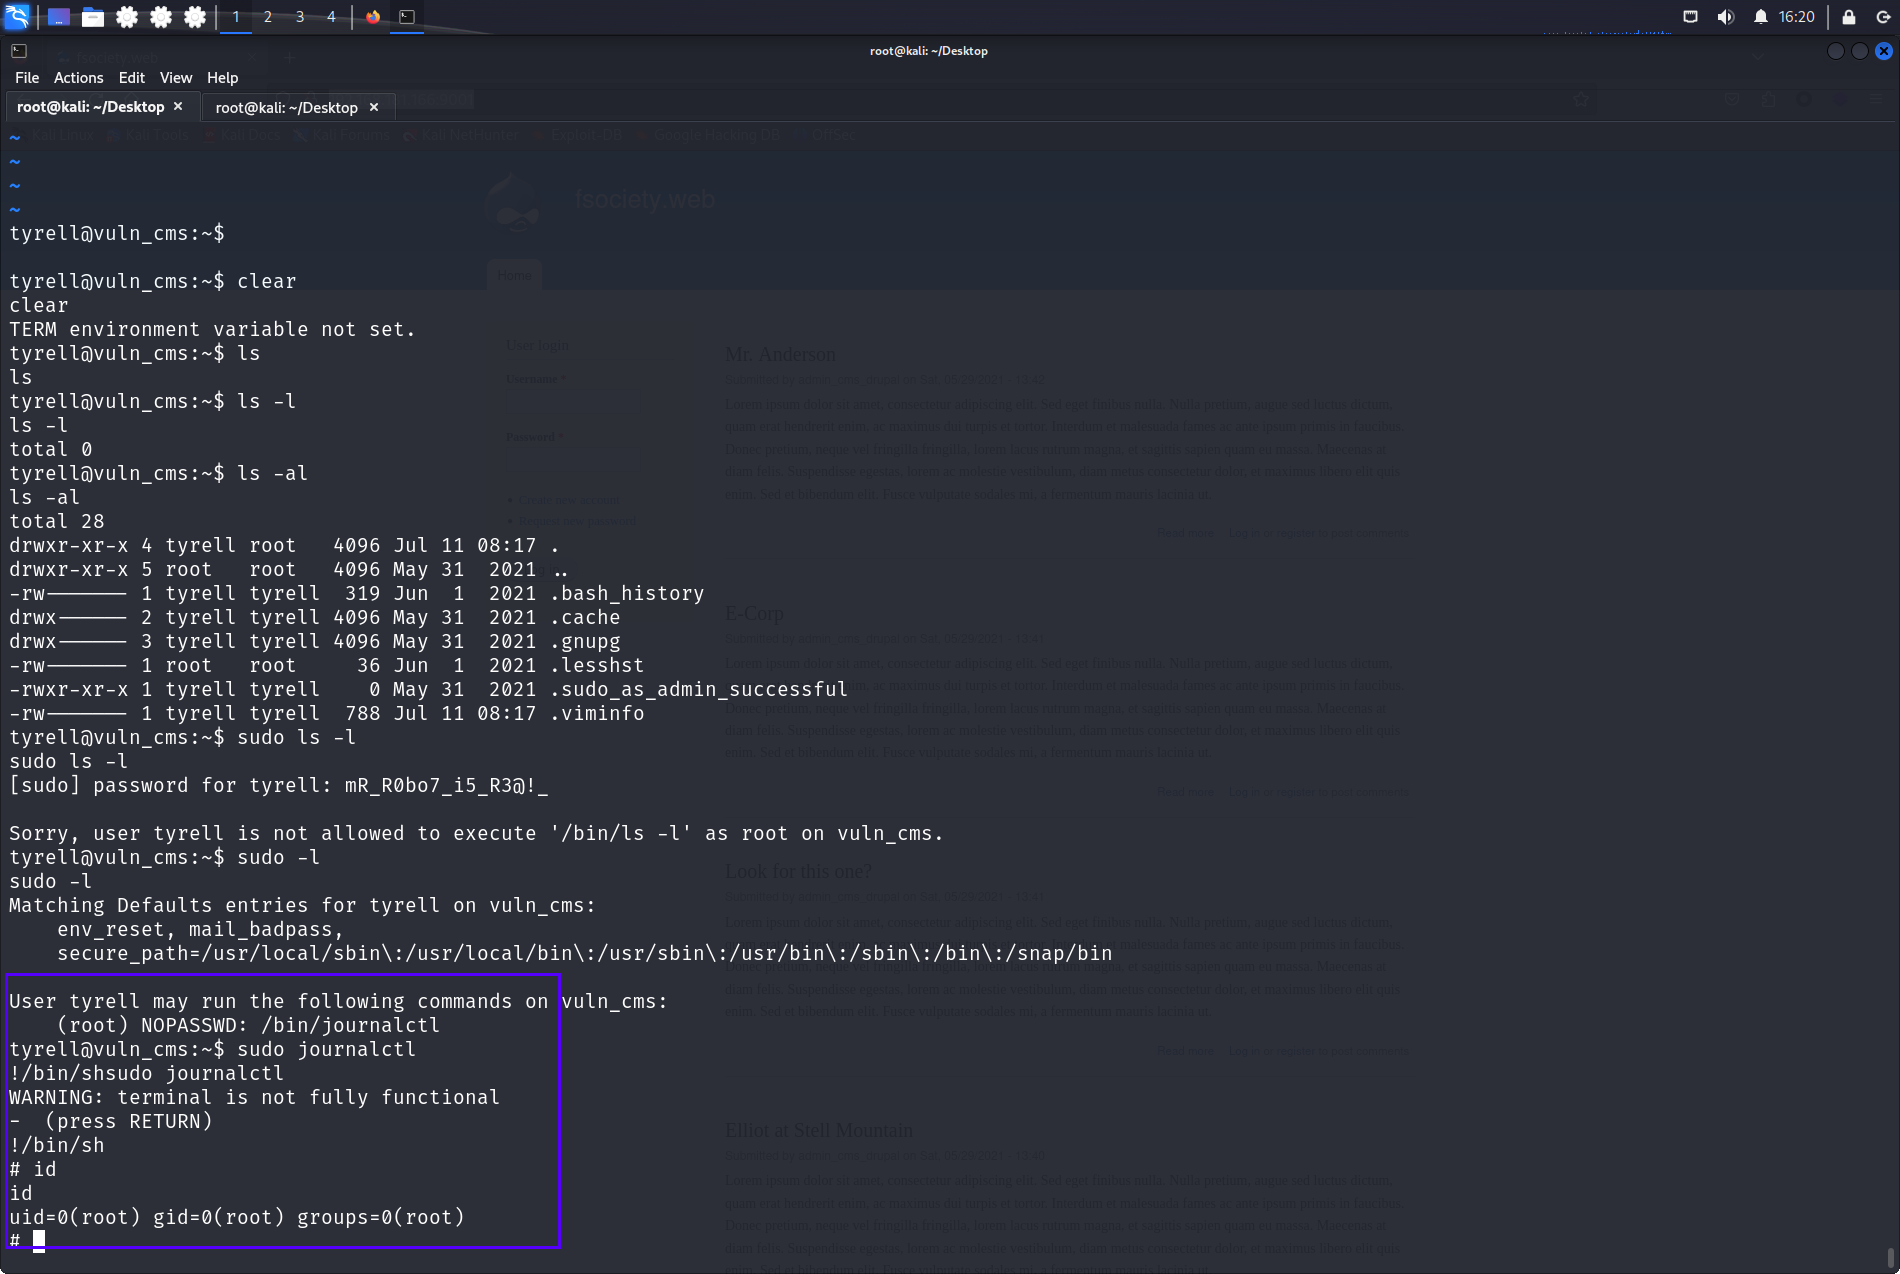Open the Actions menu
The width and height of the screenshot is (1900, 1274).
pyautogui.click(x=78, y=77)
